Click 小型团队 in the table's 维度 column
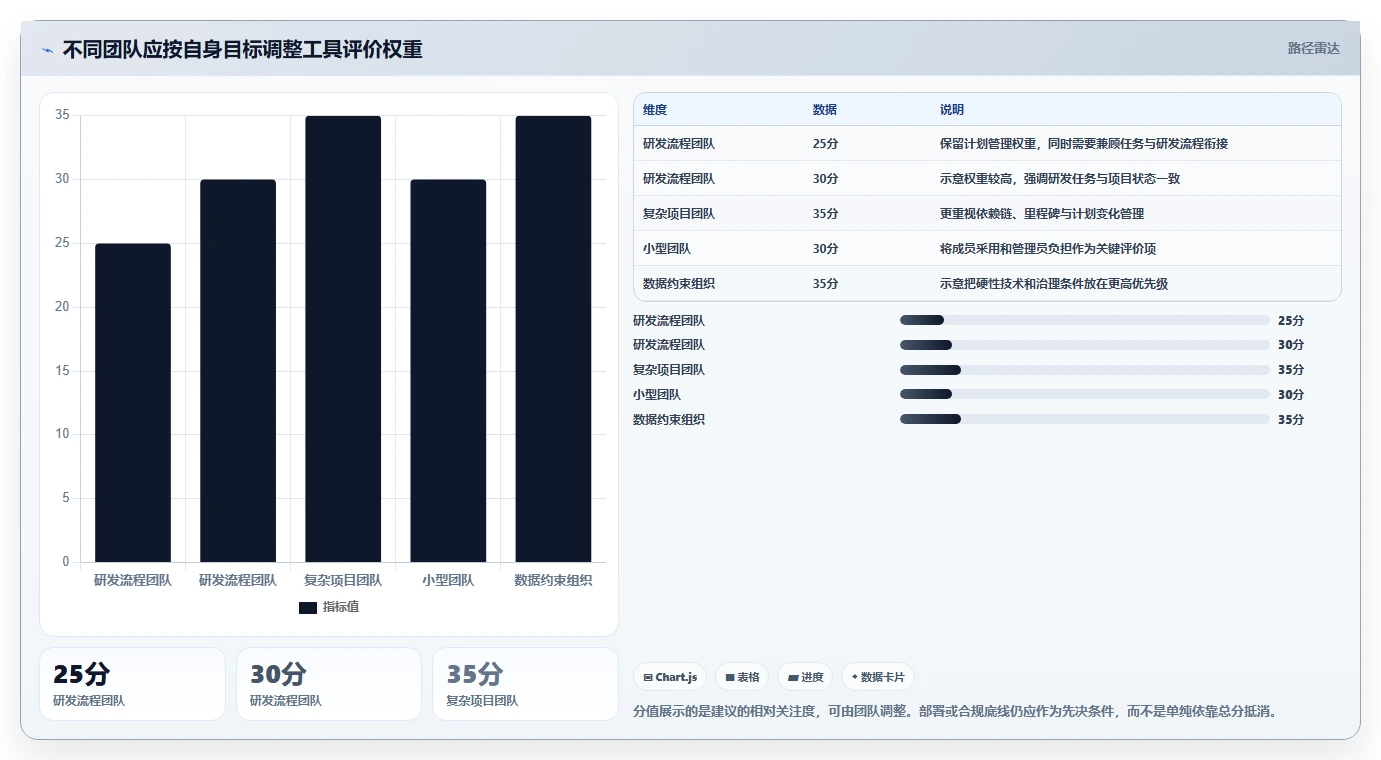The width and height of the screenshot is (1381, 760). (667, 249)
